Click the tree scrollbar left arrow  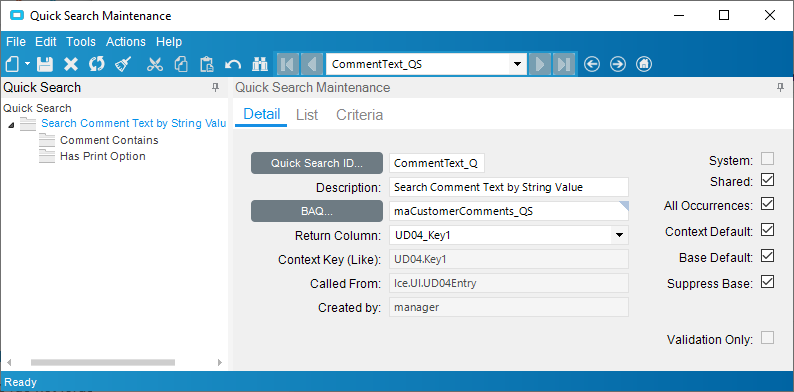click(9, 363)
